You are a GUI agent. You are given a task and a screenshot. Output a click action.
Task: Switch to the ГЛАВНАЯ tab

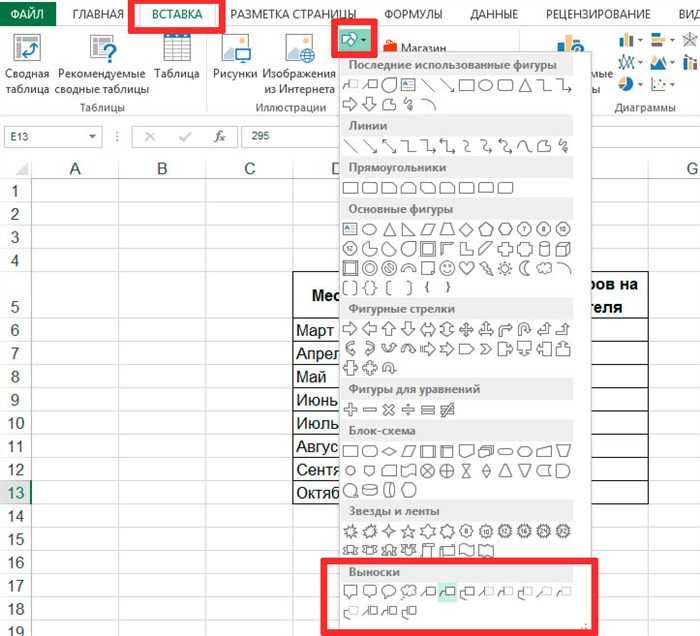98,14
